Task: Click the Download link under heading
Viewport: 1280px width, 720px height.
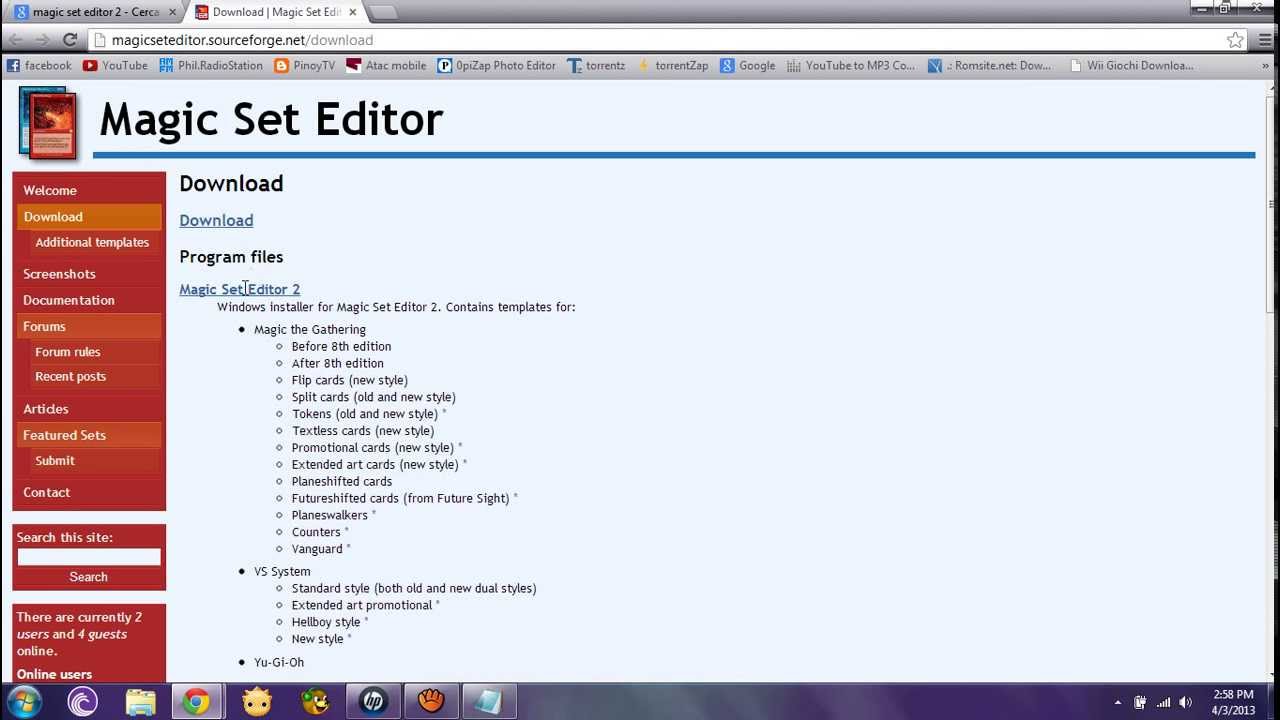Action: [216, 220]
